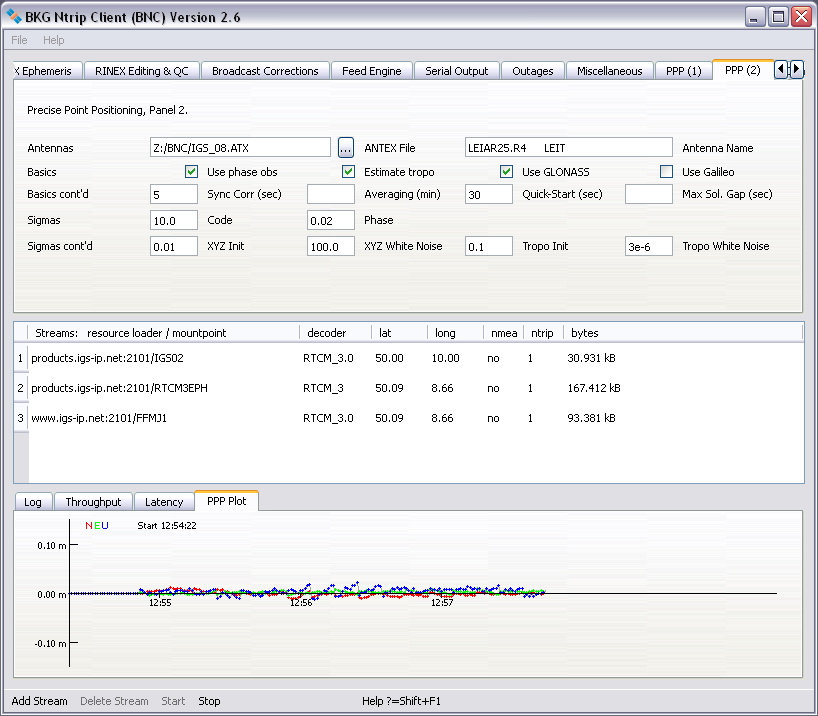This screenshot has width=818, height=716.
Task: Click the BKG Ntrip Client title bar icon
Action: point(15,16)
